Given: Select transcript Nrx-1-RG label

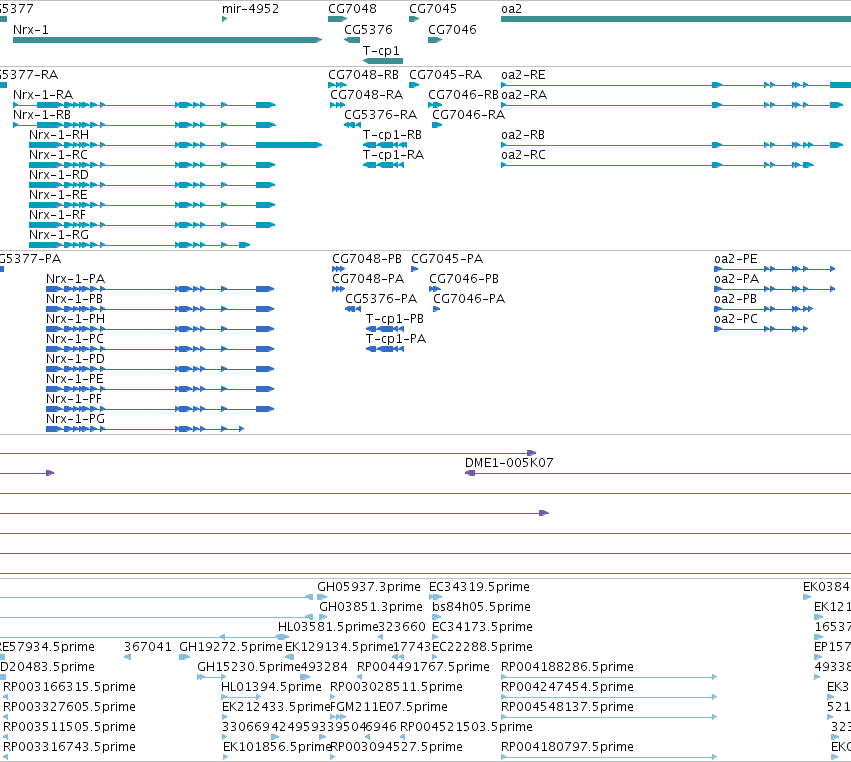Looking at the screenshot, I should click(59, 235).
